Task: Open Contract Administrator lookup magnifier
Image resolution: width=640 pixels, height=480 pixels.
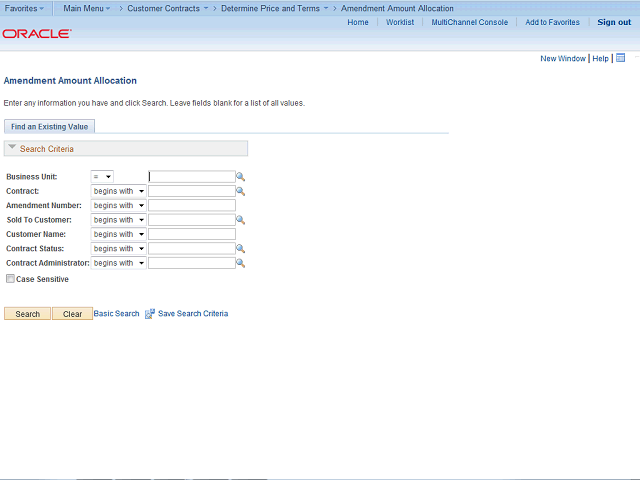Action: [x=241, y=263]
